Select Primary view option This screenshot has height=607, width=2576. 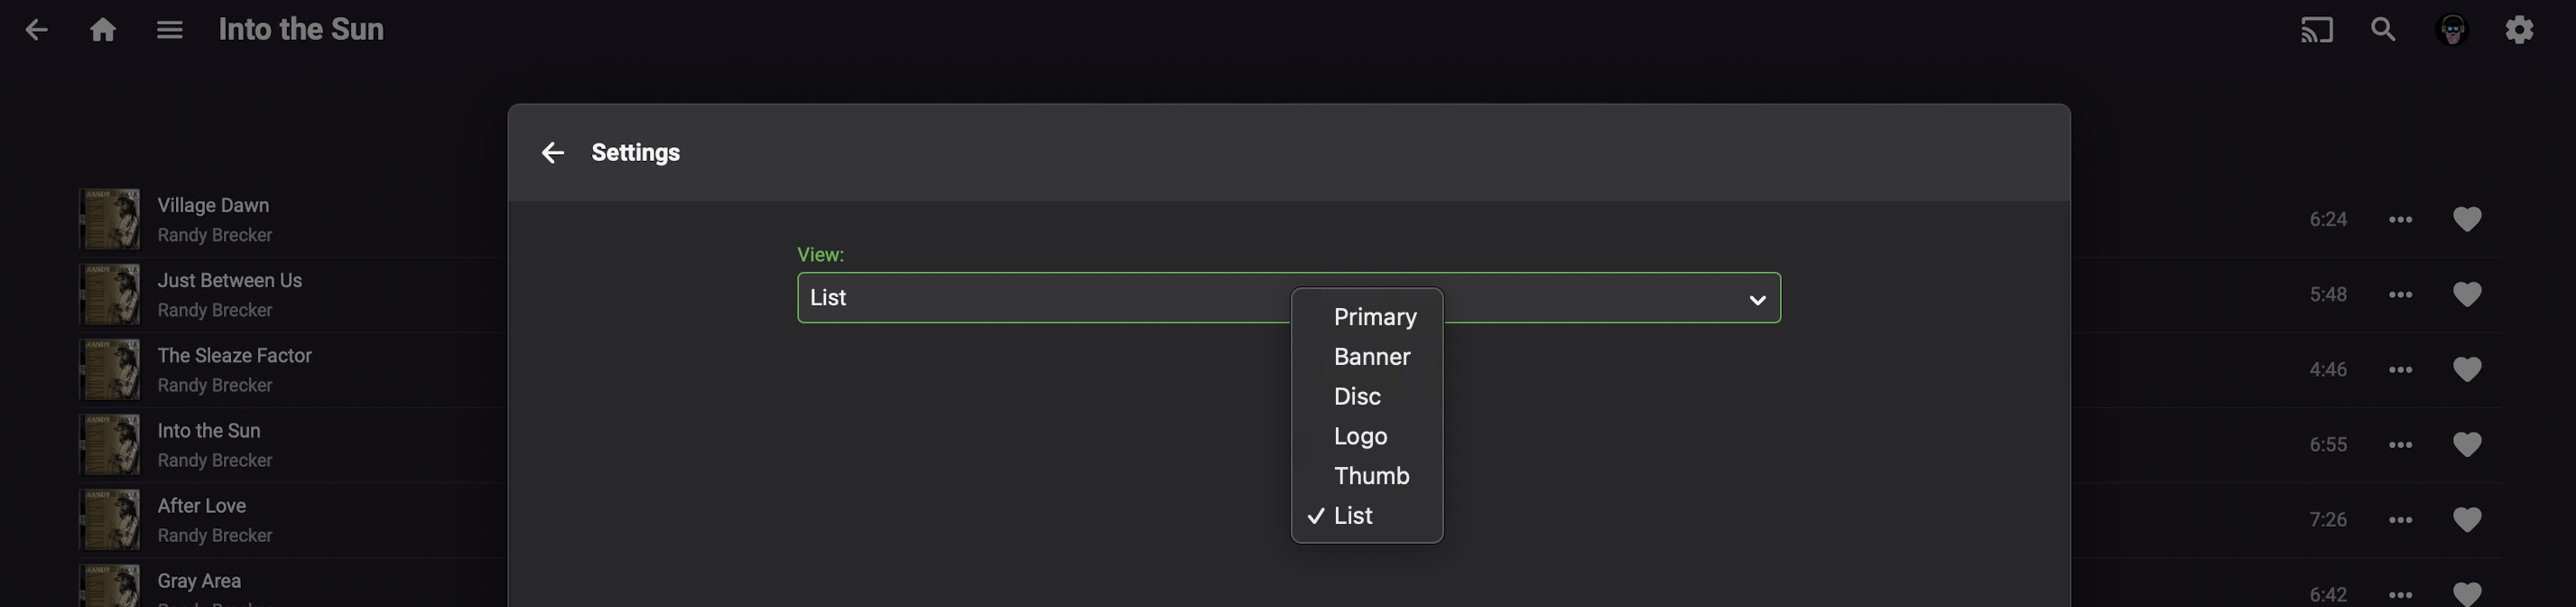(1374, 317)
